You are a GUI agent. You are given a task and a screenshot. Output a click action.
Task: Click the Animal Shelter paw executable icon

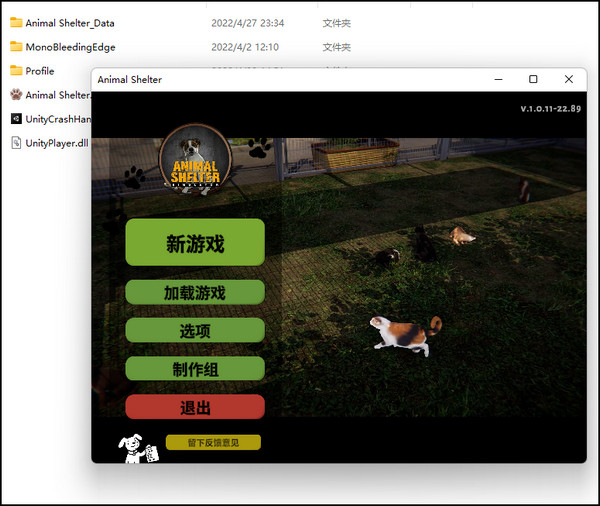16,95
